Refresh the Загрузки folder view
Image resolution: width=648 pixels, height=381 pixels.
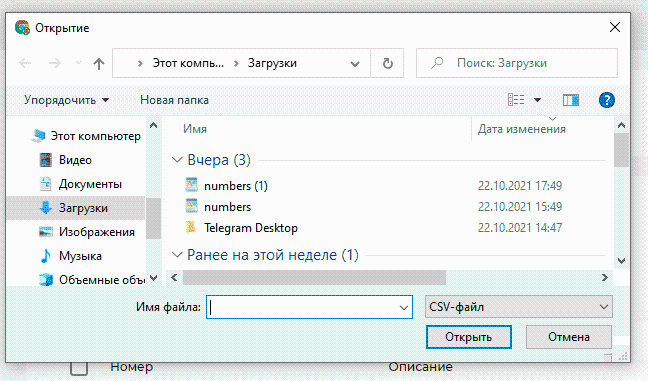pos(387,63)
